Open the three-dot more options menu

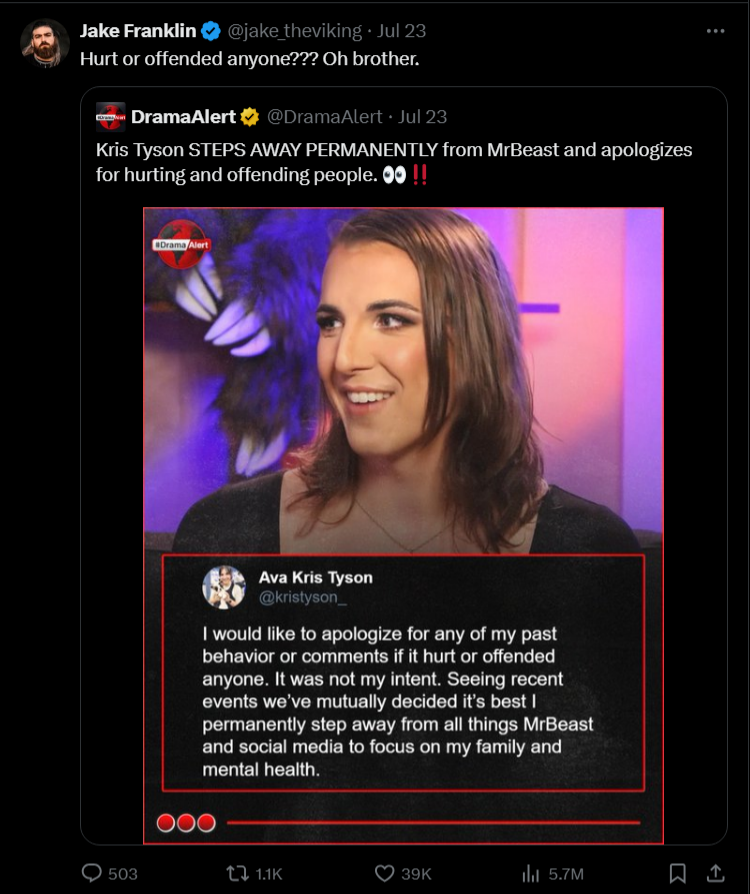pos(715,31)
